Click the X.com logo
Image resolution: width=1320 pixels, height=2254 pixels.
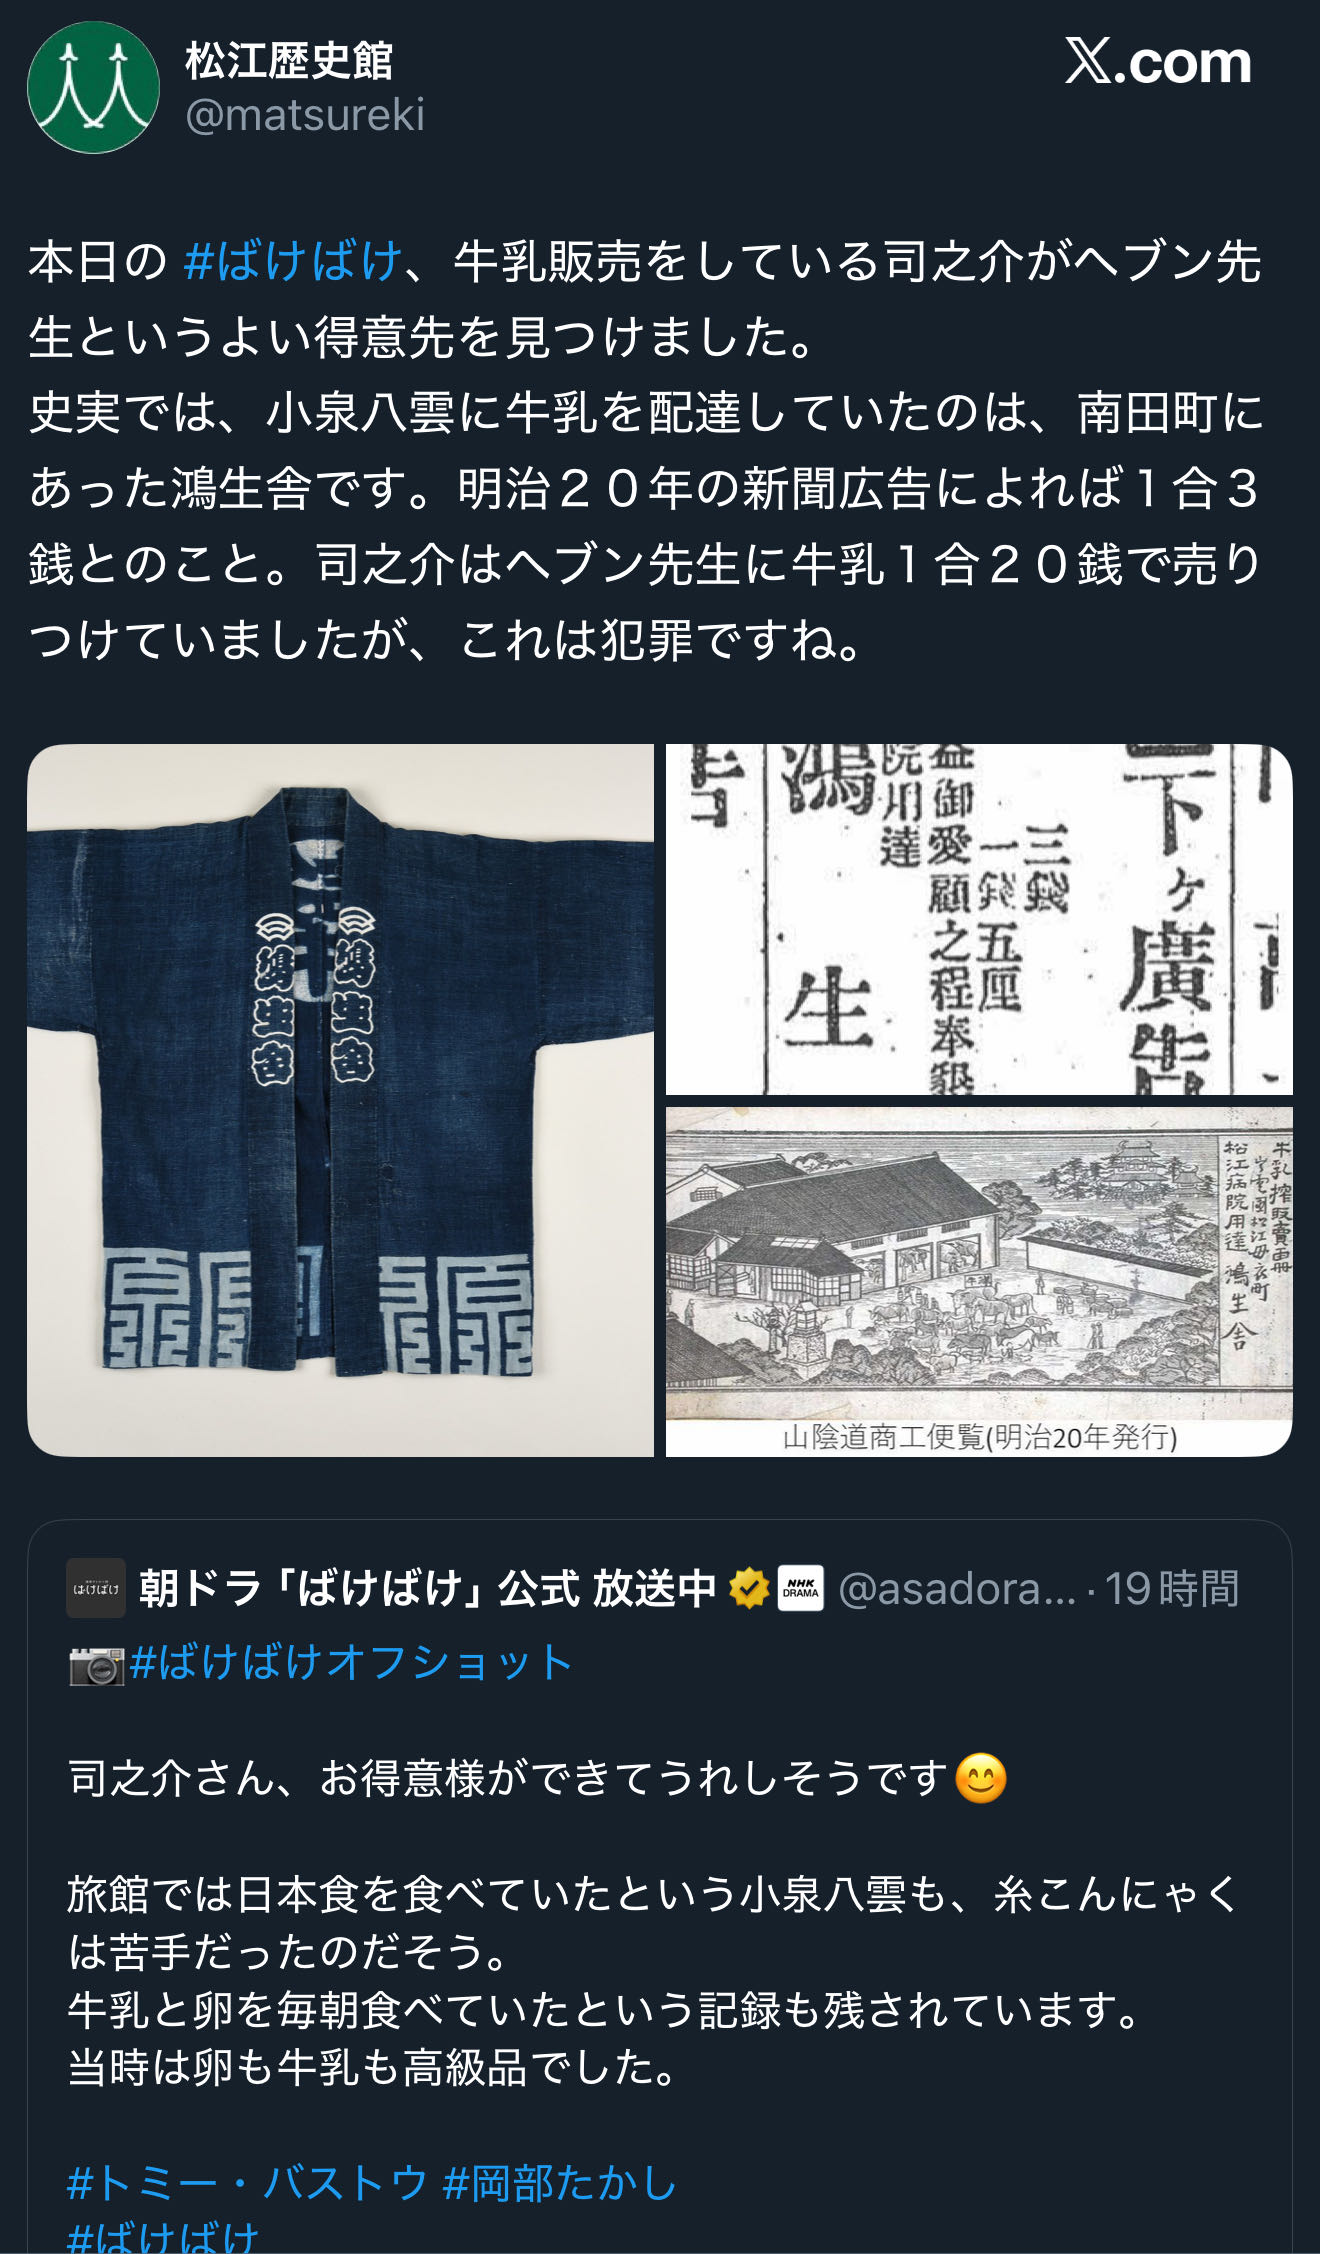pos(1158,62)
